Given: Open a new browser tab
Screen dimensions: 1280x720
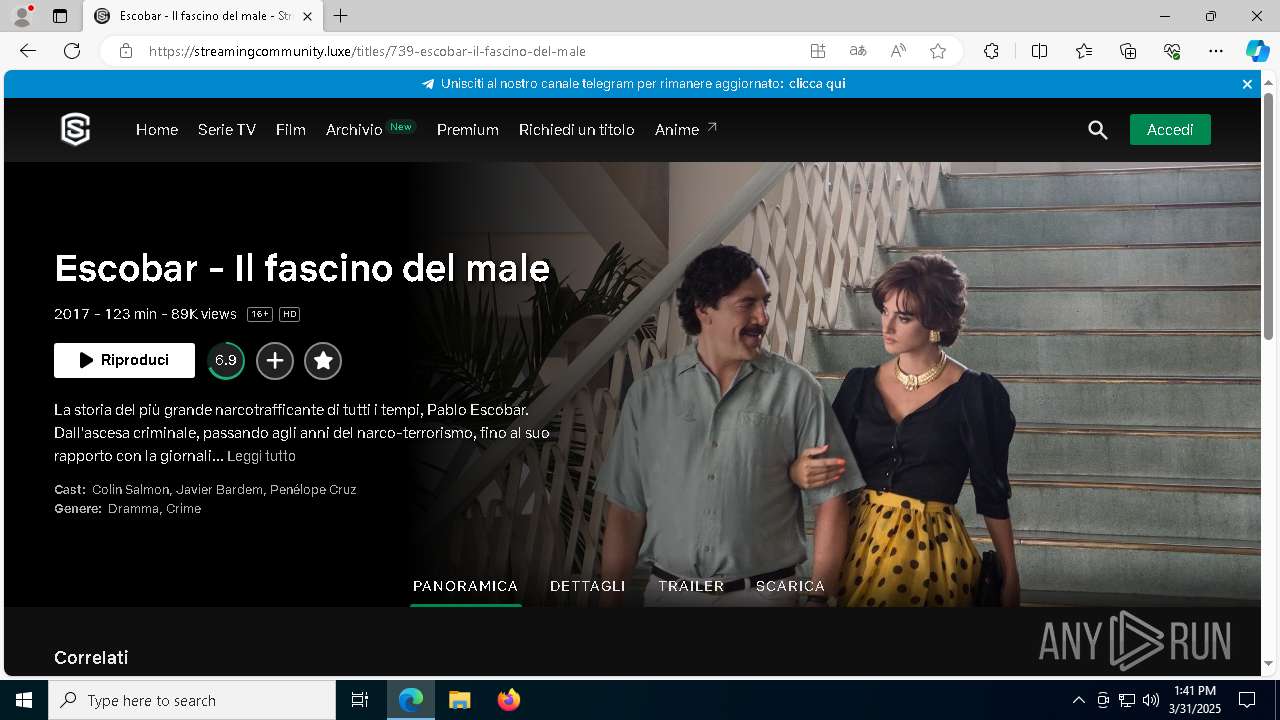Looking at the screenshot, I should pyautogui.click(x=341, y=16).
